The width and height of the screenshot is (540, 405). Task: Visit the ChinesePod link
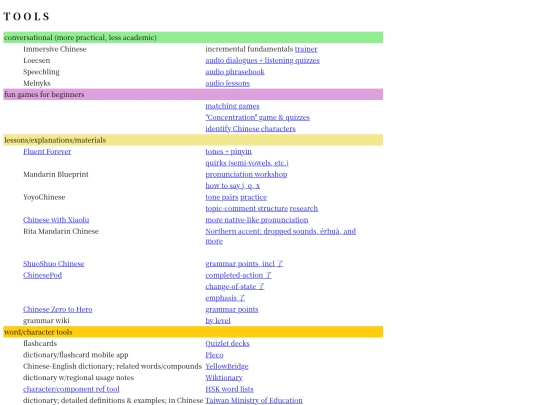pyautogui.click(x=42, y=275)
